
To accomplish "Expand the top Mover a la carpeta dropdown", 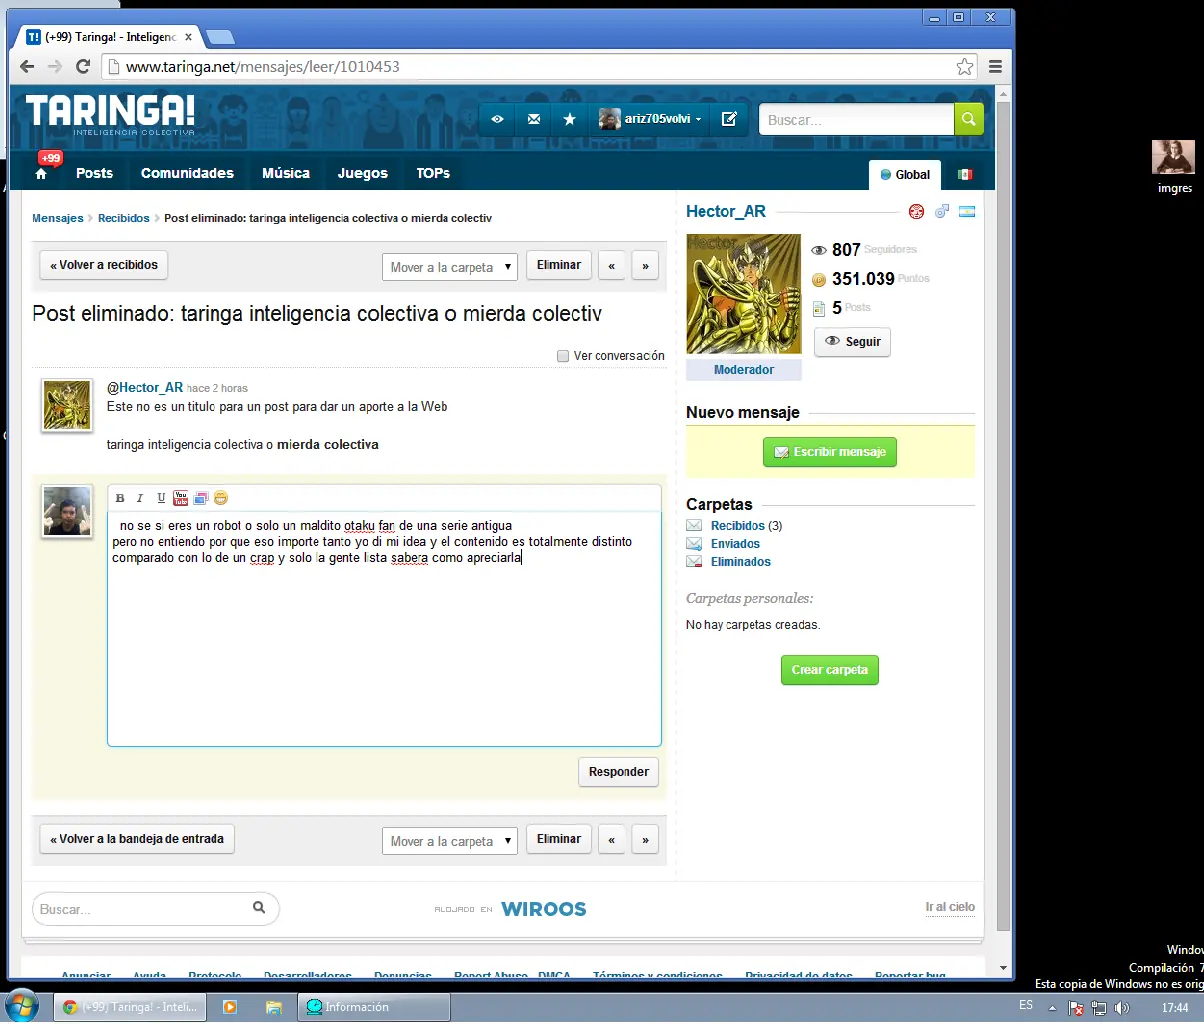I will coord(449,267).
